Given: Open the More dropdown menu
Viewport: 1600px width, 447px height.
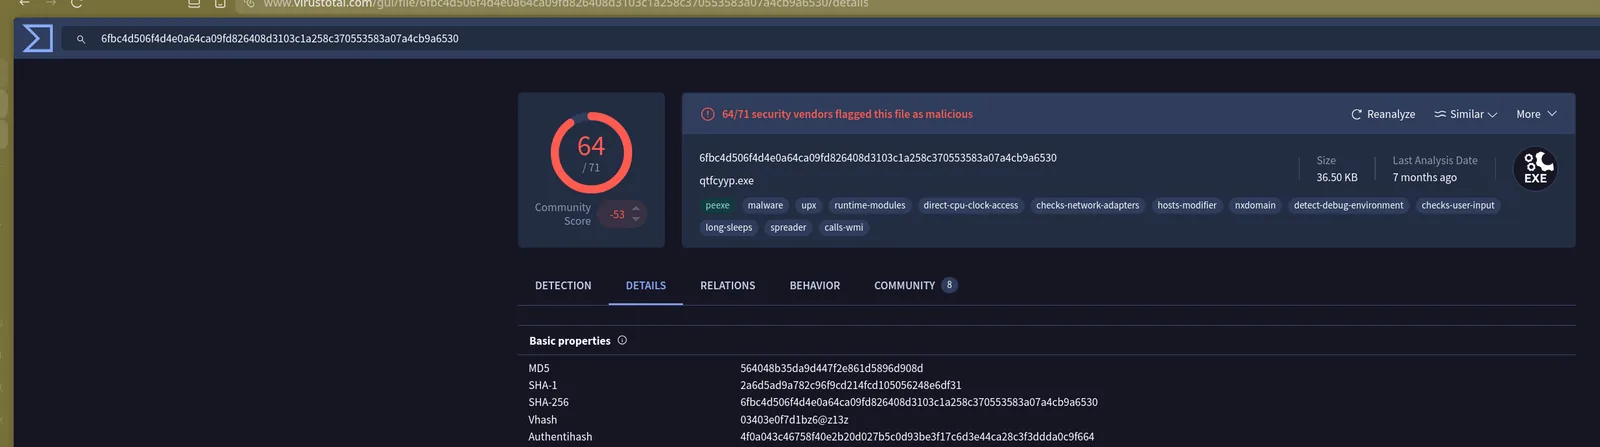Looking at the screenshot, I should point(1536,114).
